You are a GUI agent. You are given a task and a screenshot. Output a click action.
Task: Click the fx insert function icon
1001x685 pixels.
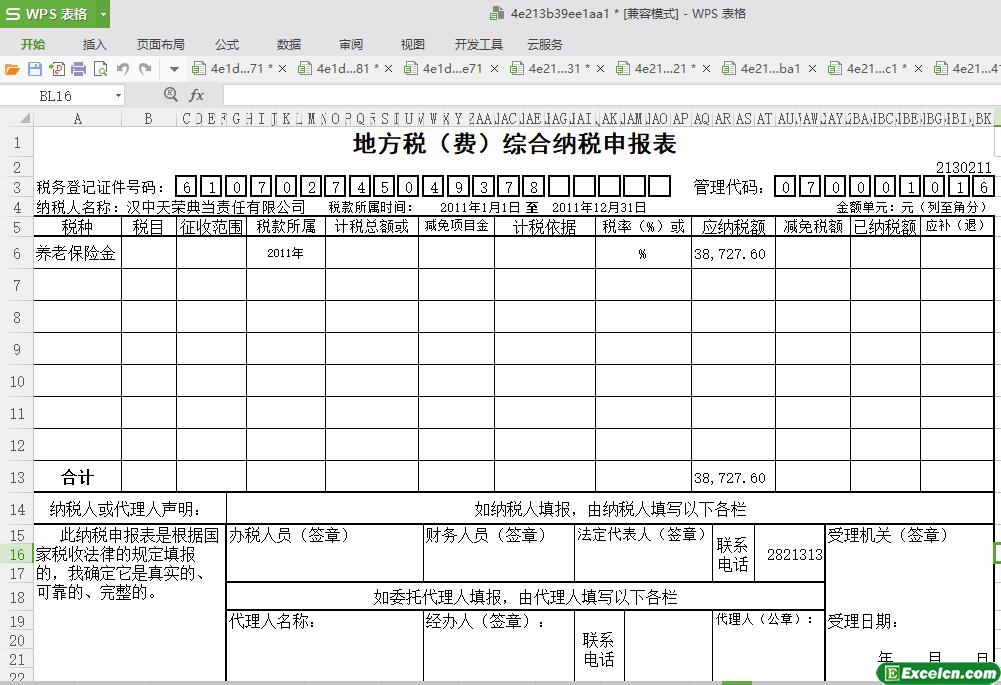(196, 95)
